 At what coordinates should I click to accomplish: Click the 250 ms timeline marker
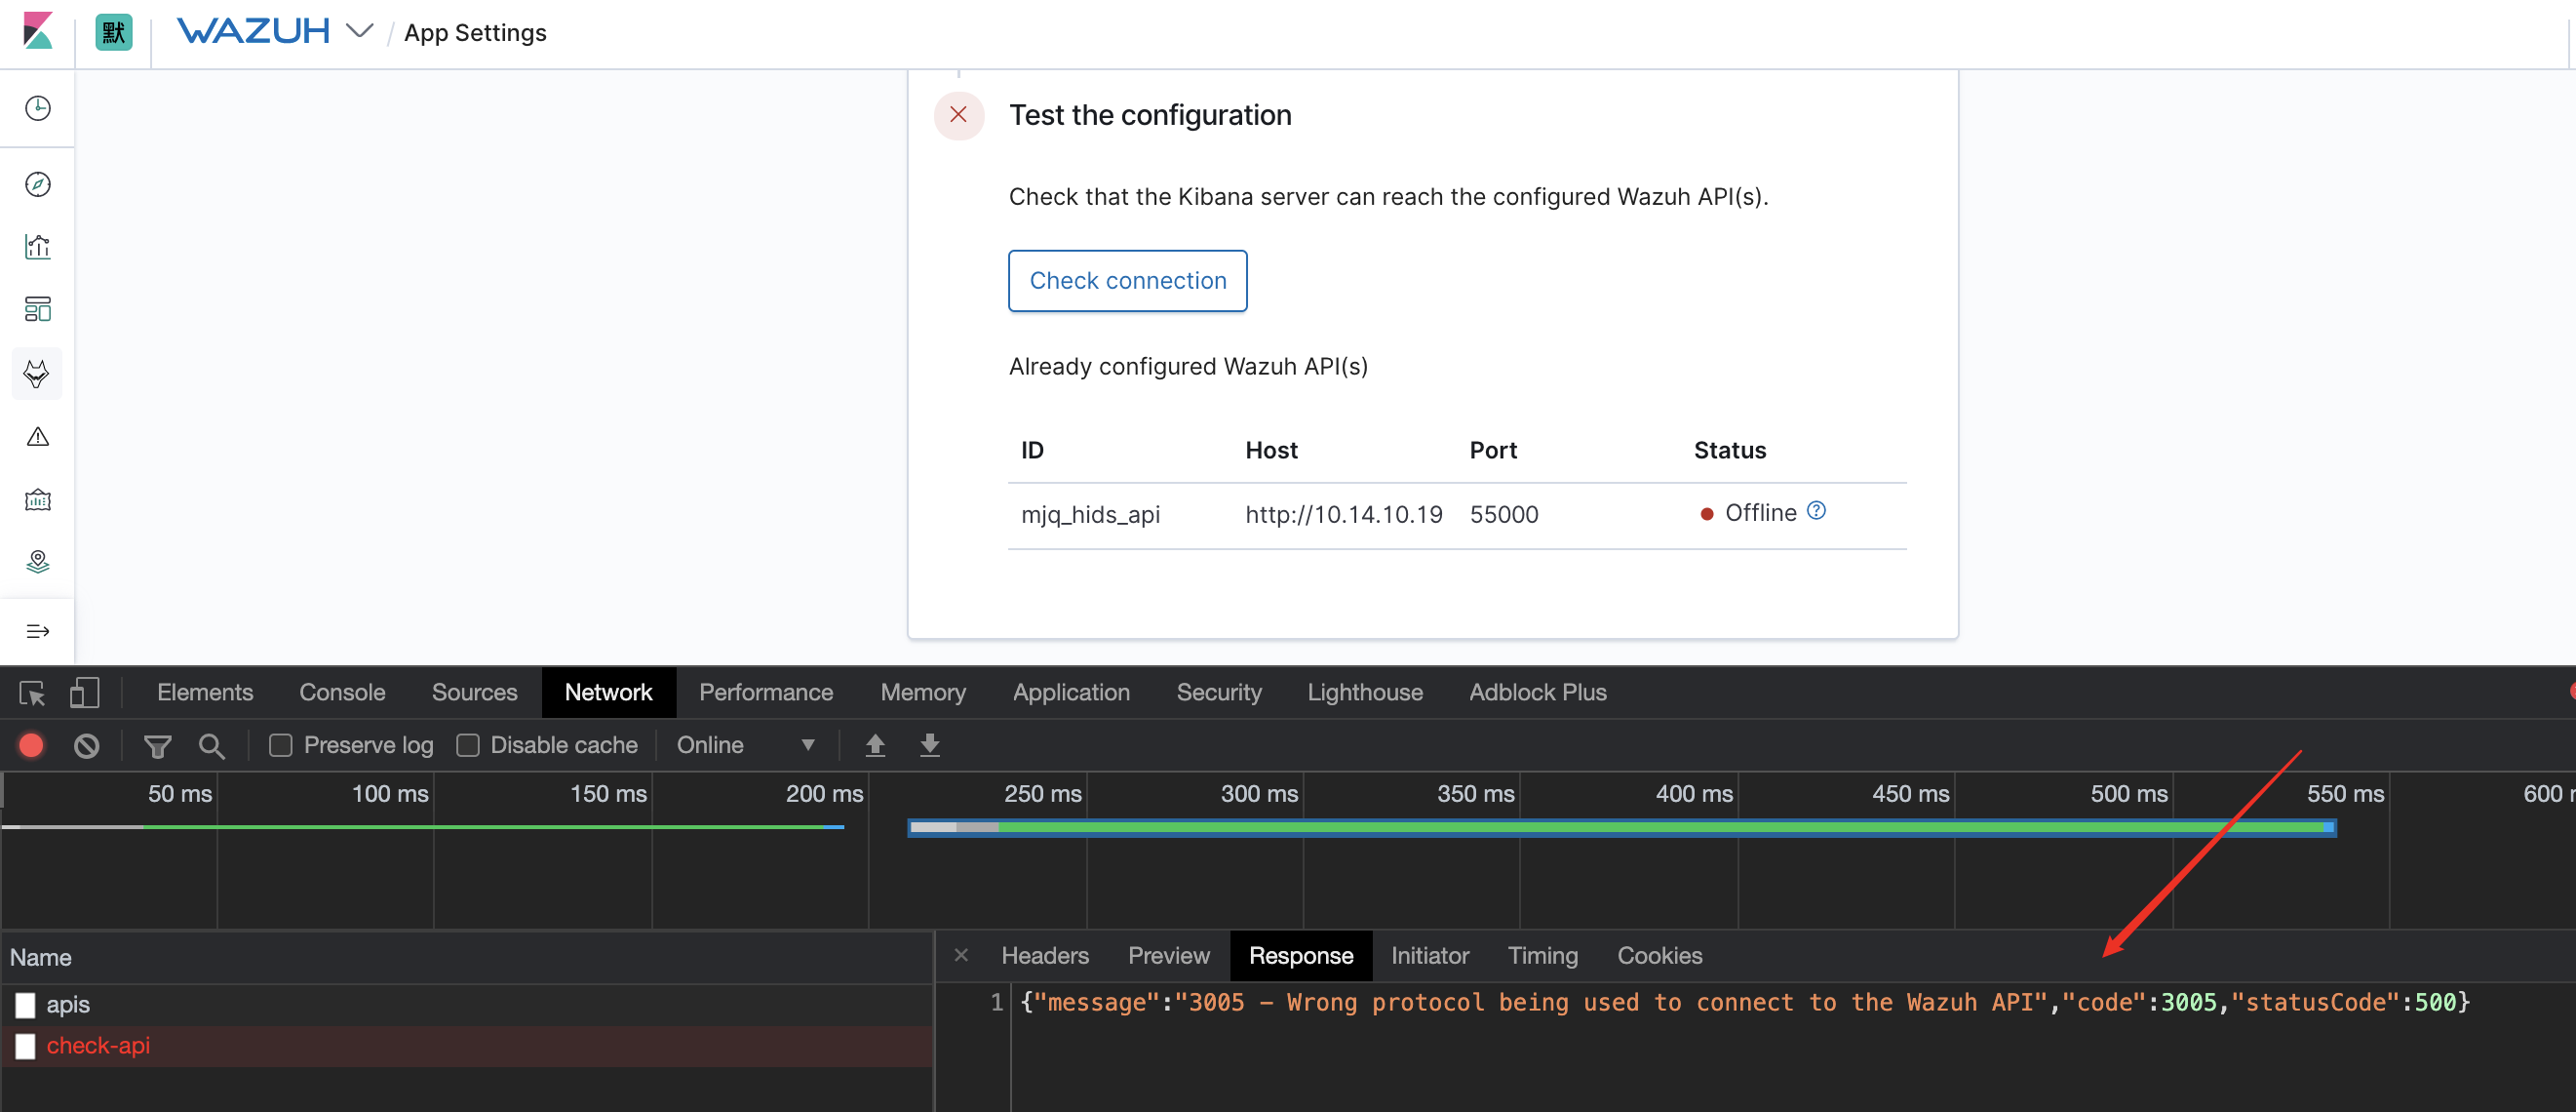point(1042,793)
